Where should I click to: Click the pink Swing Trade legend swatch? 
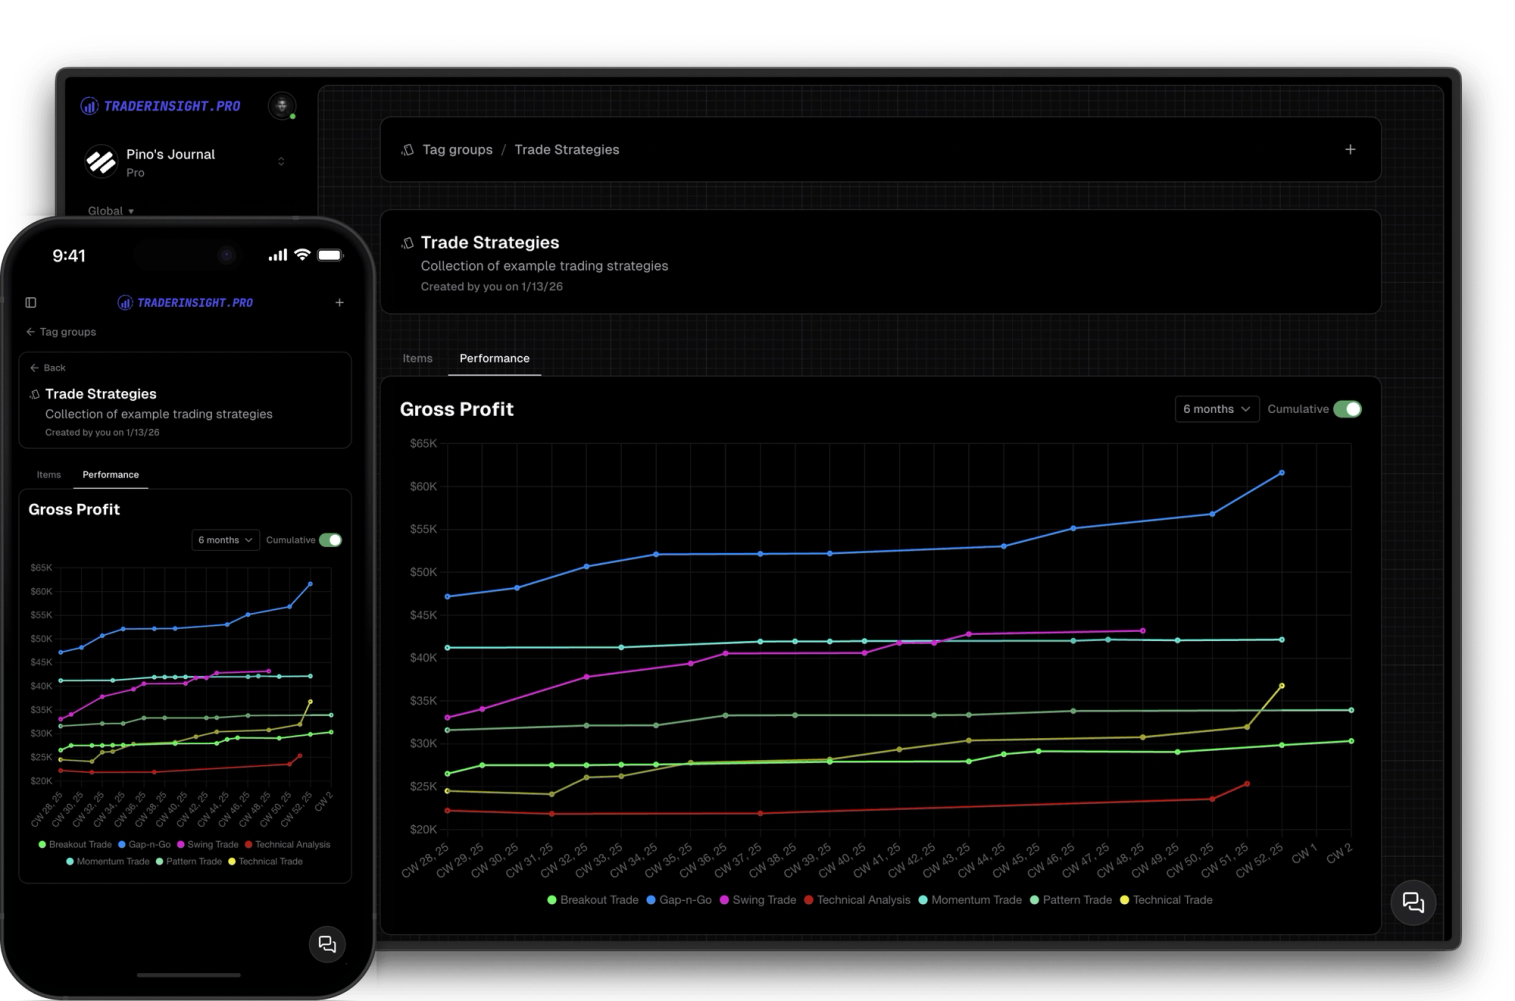(x=725, y=899)
